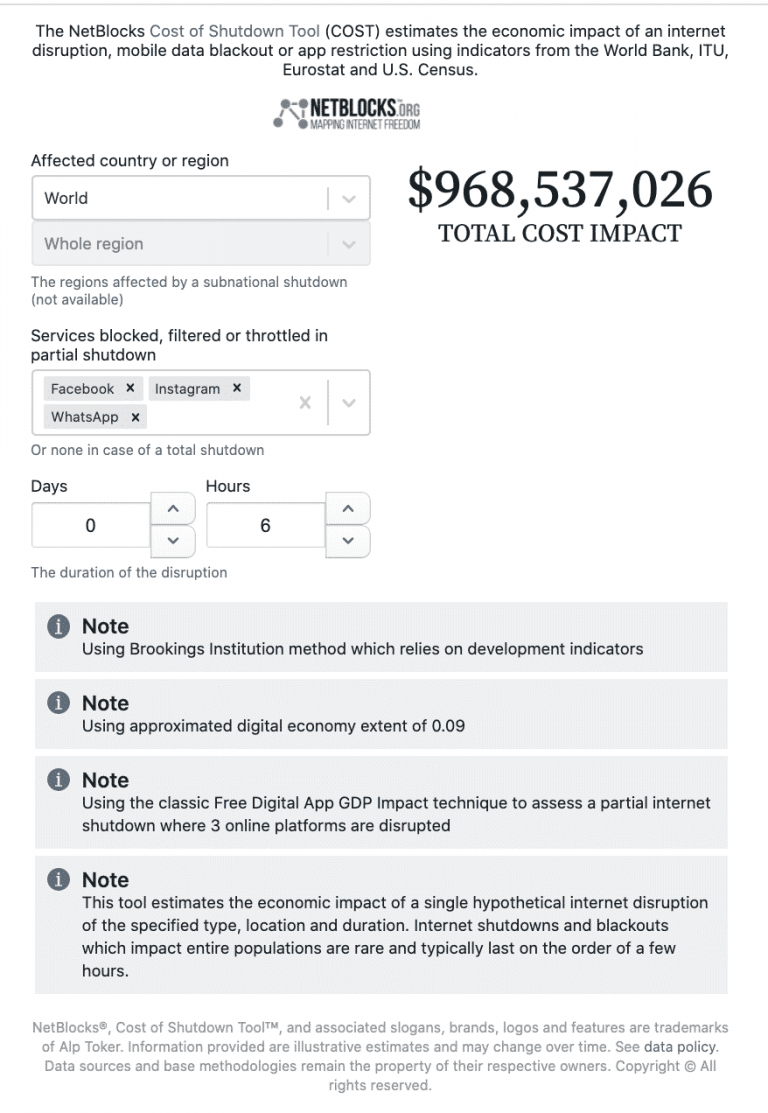Open the data policy link

pyautogui.click(x=680, y=1047)
